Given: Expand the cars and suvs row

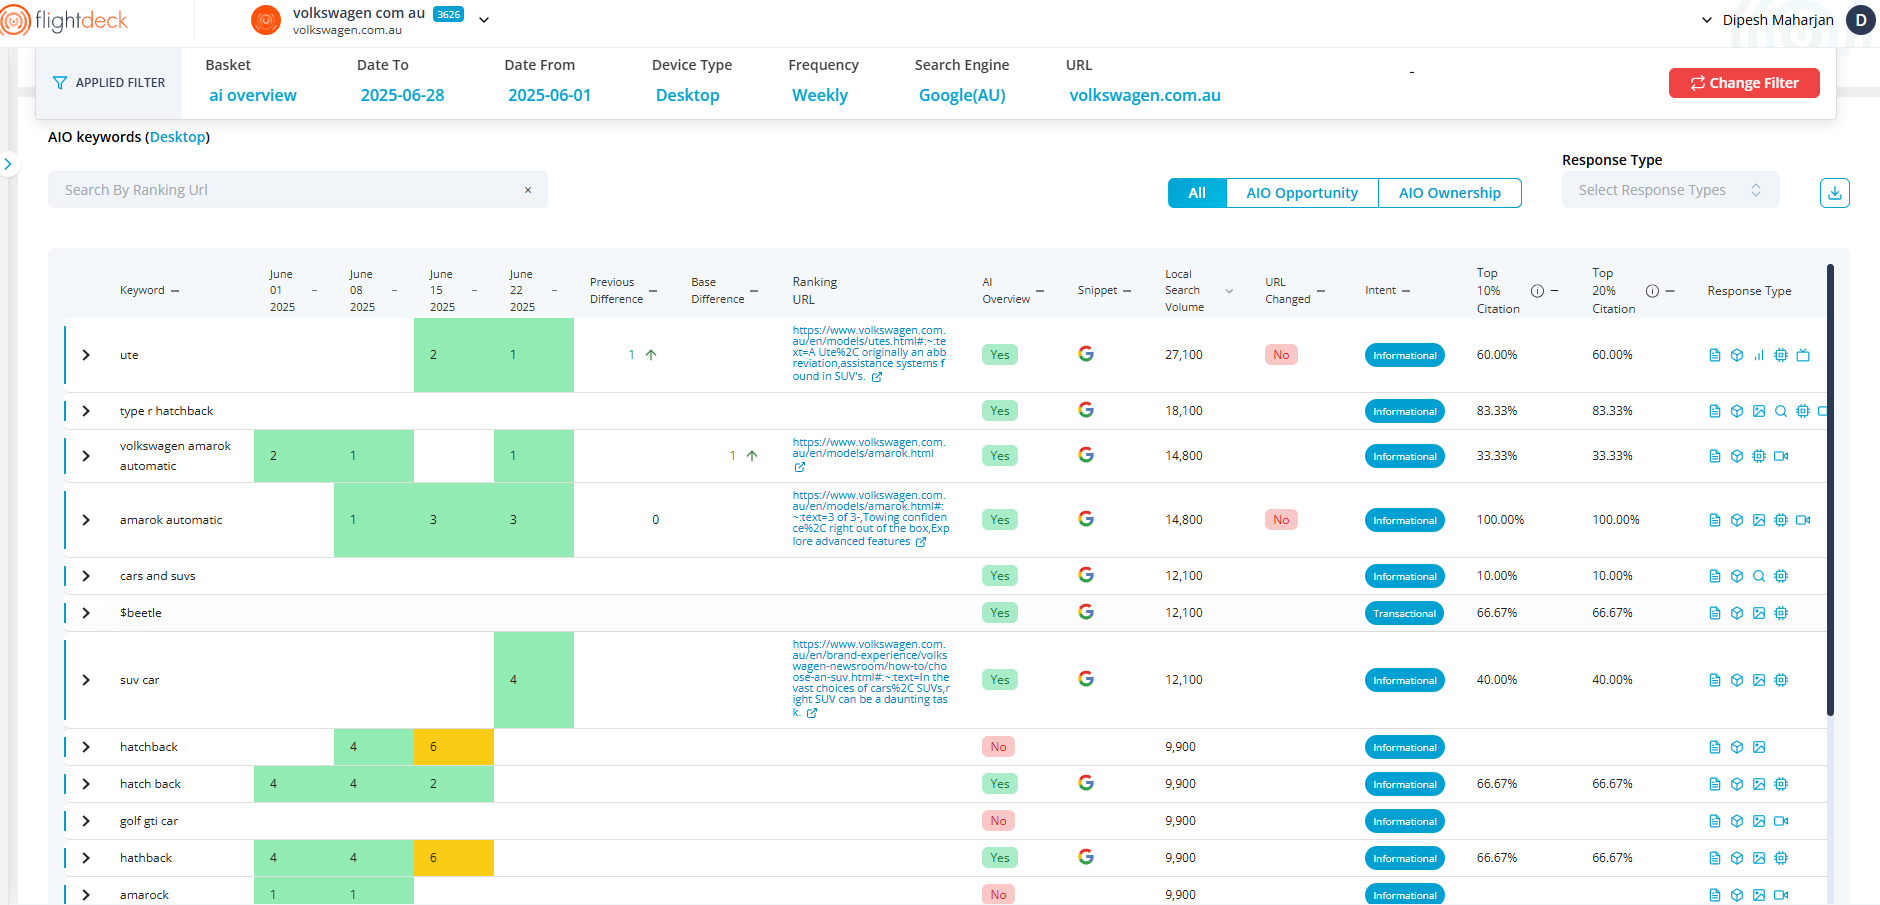Looking at the screenshot, I should coord(86,576).
